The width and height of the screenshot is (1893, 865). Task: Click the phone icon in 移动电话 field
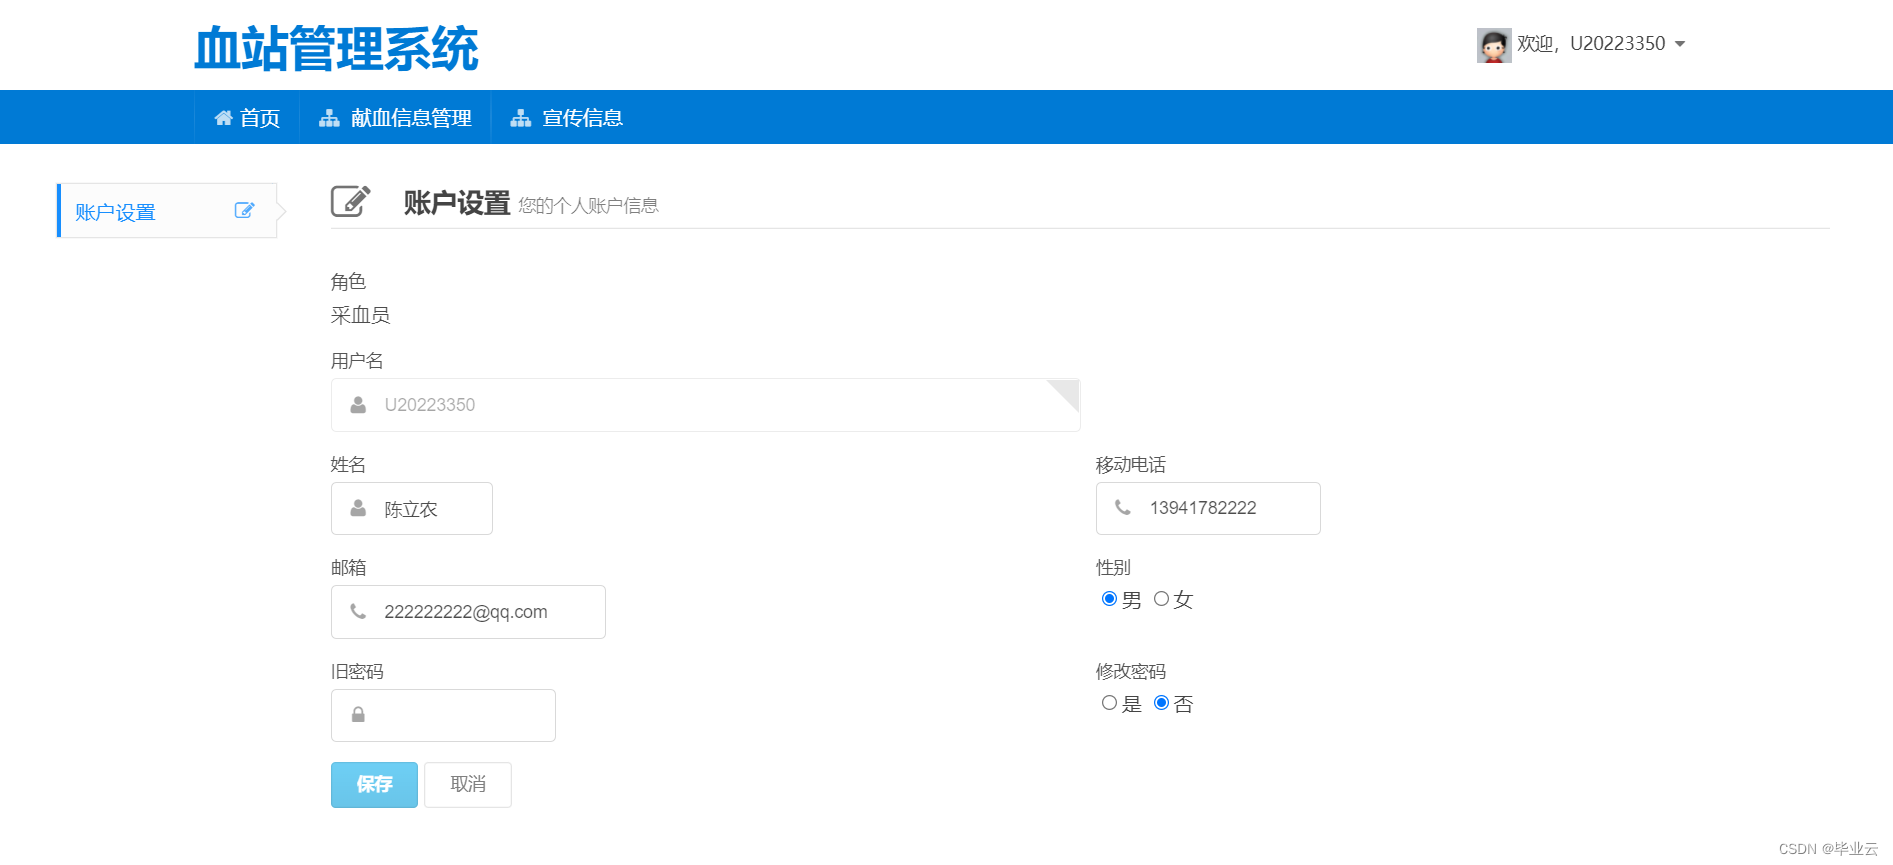(1123, 508)
